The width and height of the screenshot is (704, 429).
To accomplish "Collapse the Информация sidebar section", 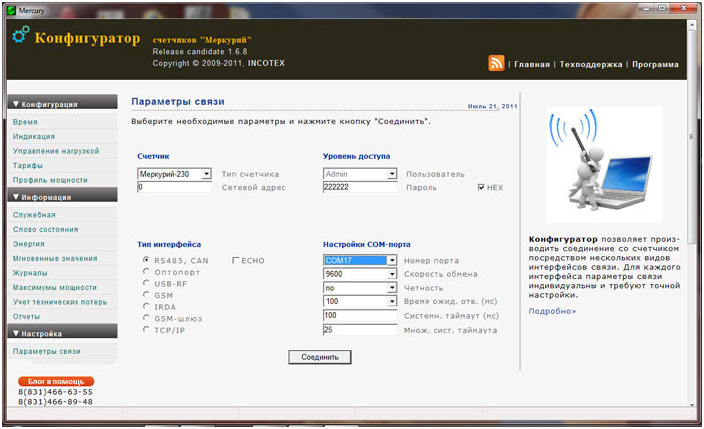I will pyautogui.click(x=62, y=196).
